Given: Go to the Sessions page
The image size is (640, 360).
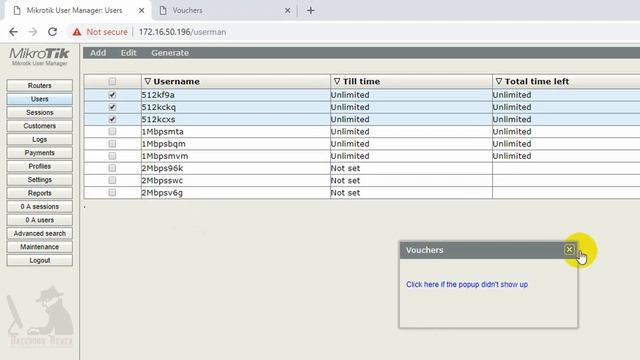Looking at the screenshot, I should point(40,112).
